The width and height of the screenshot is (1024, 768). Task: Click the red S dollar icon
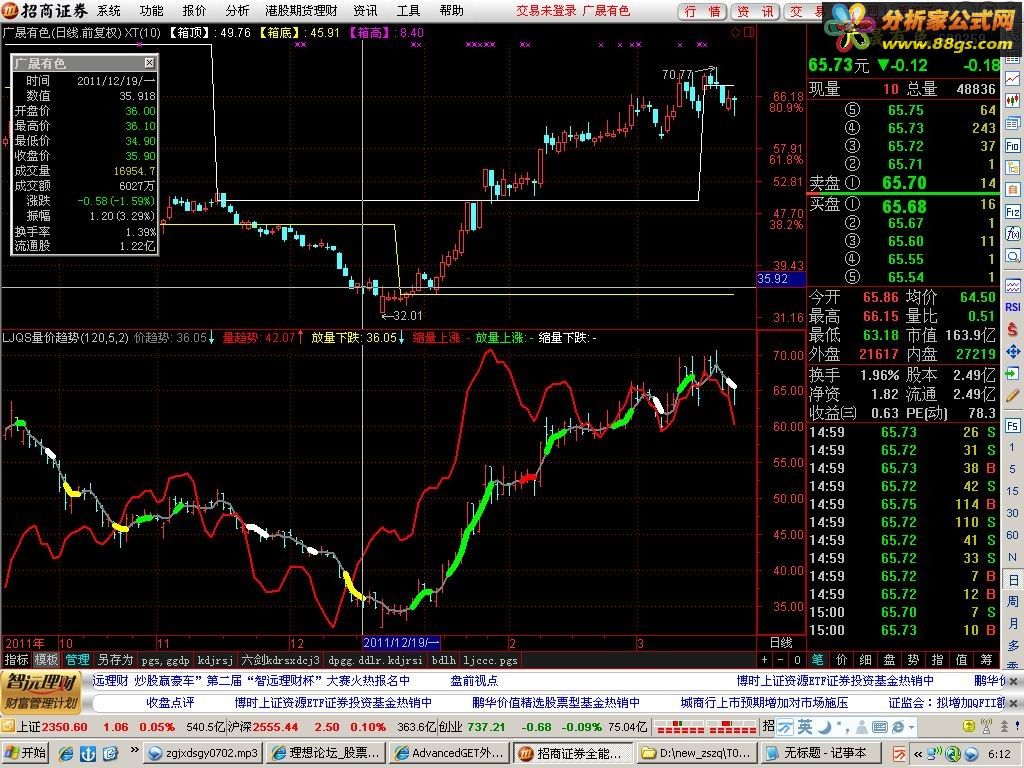[1012, 330]
